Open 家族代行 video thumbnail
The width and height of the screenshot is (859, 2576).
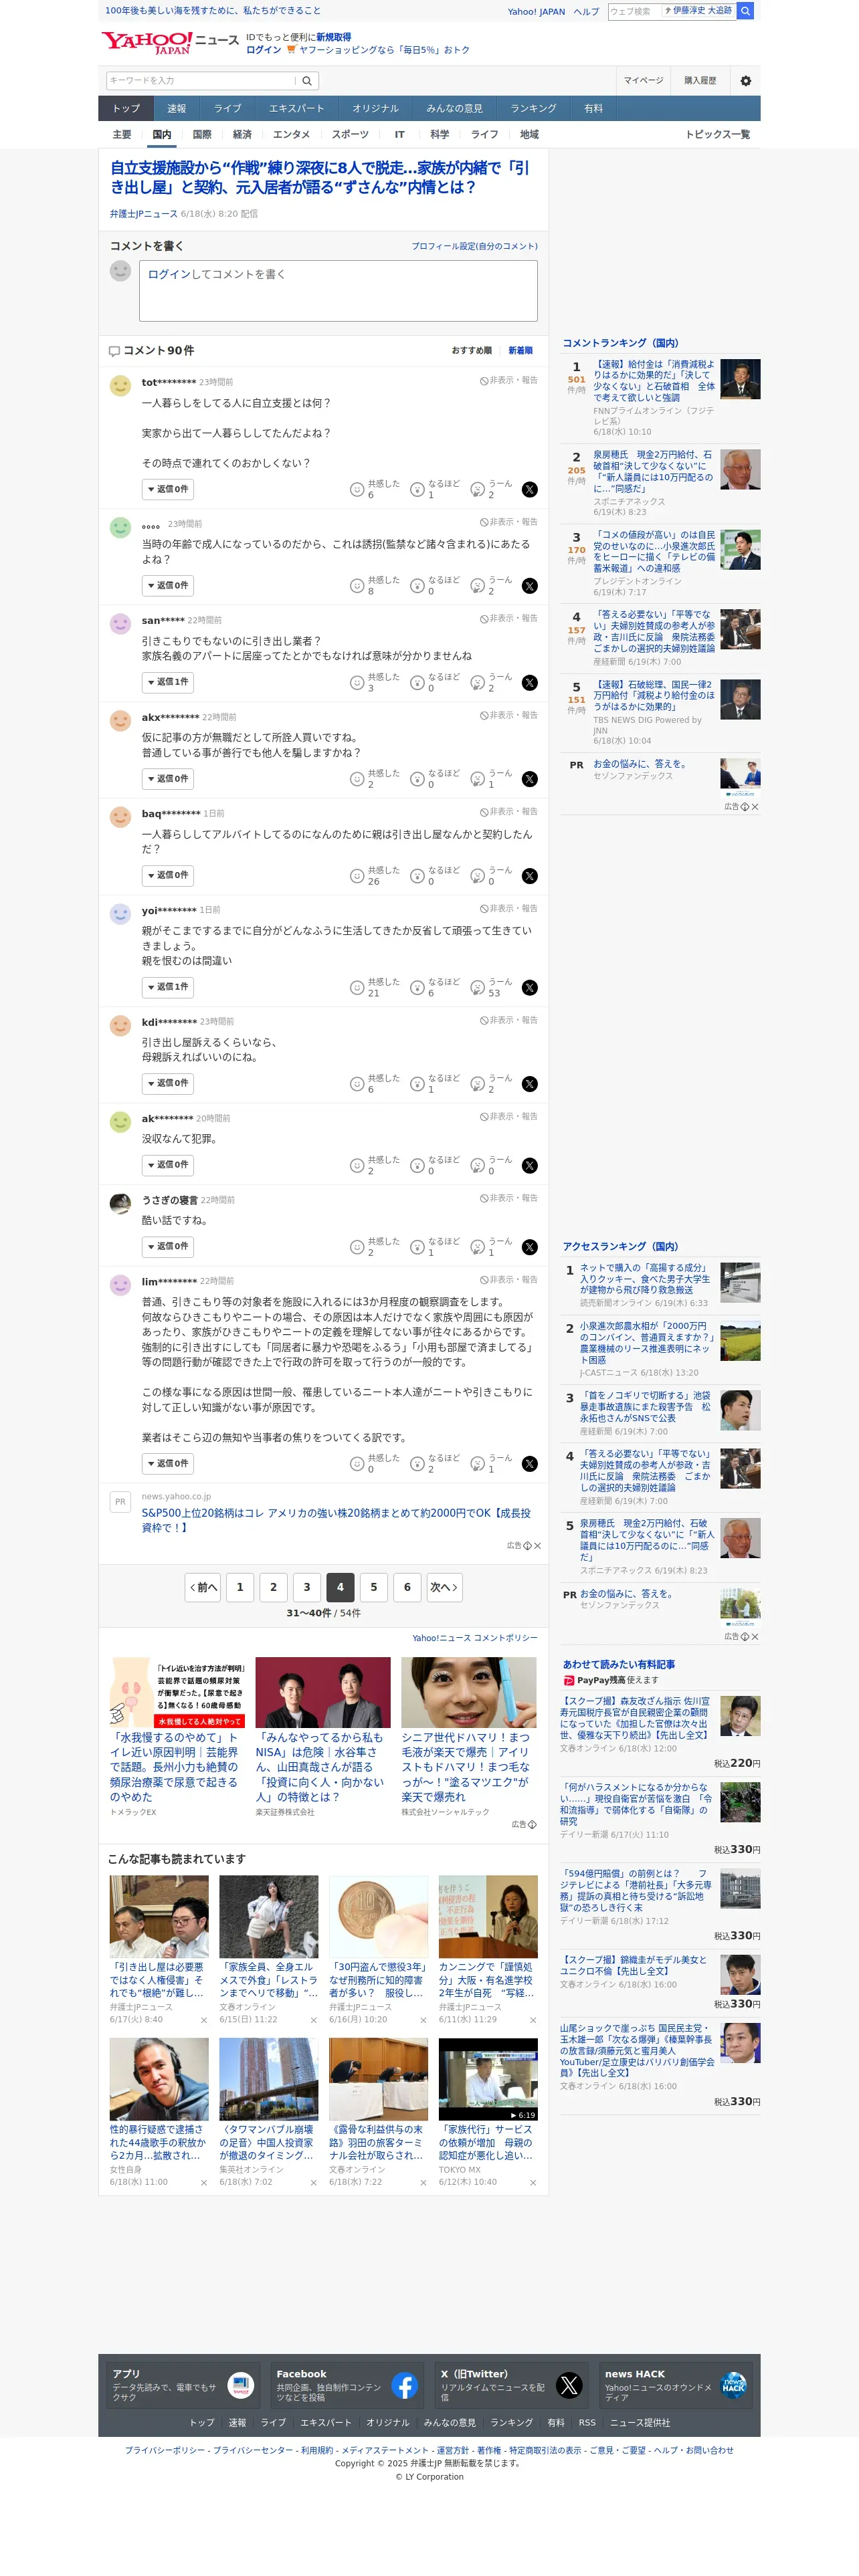click(x=488, y=2079)
